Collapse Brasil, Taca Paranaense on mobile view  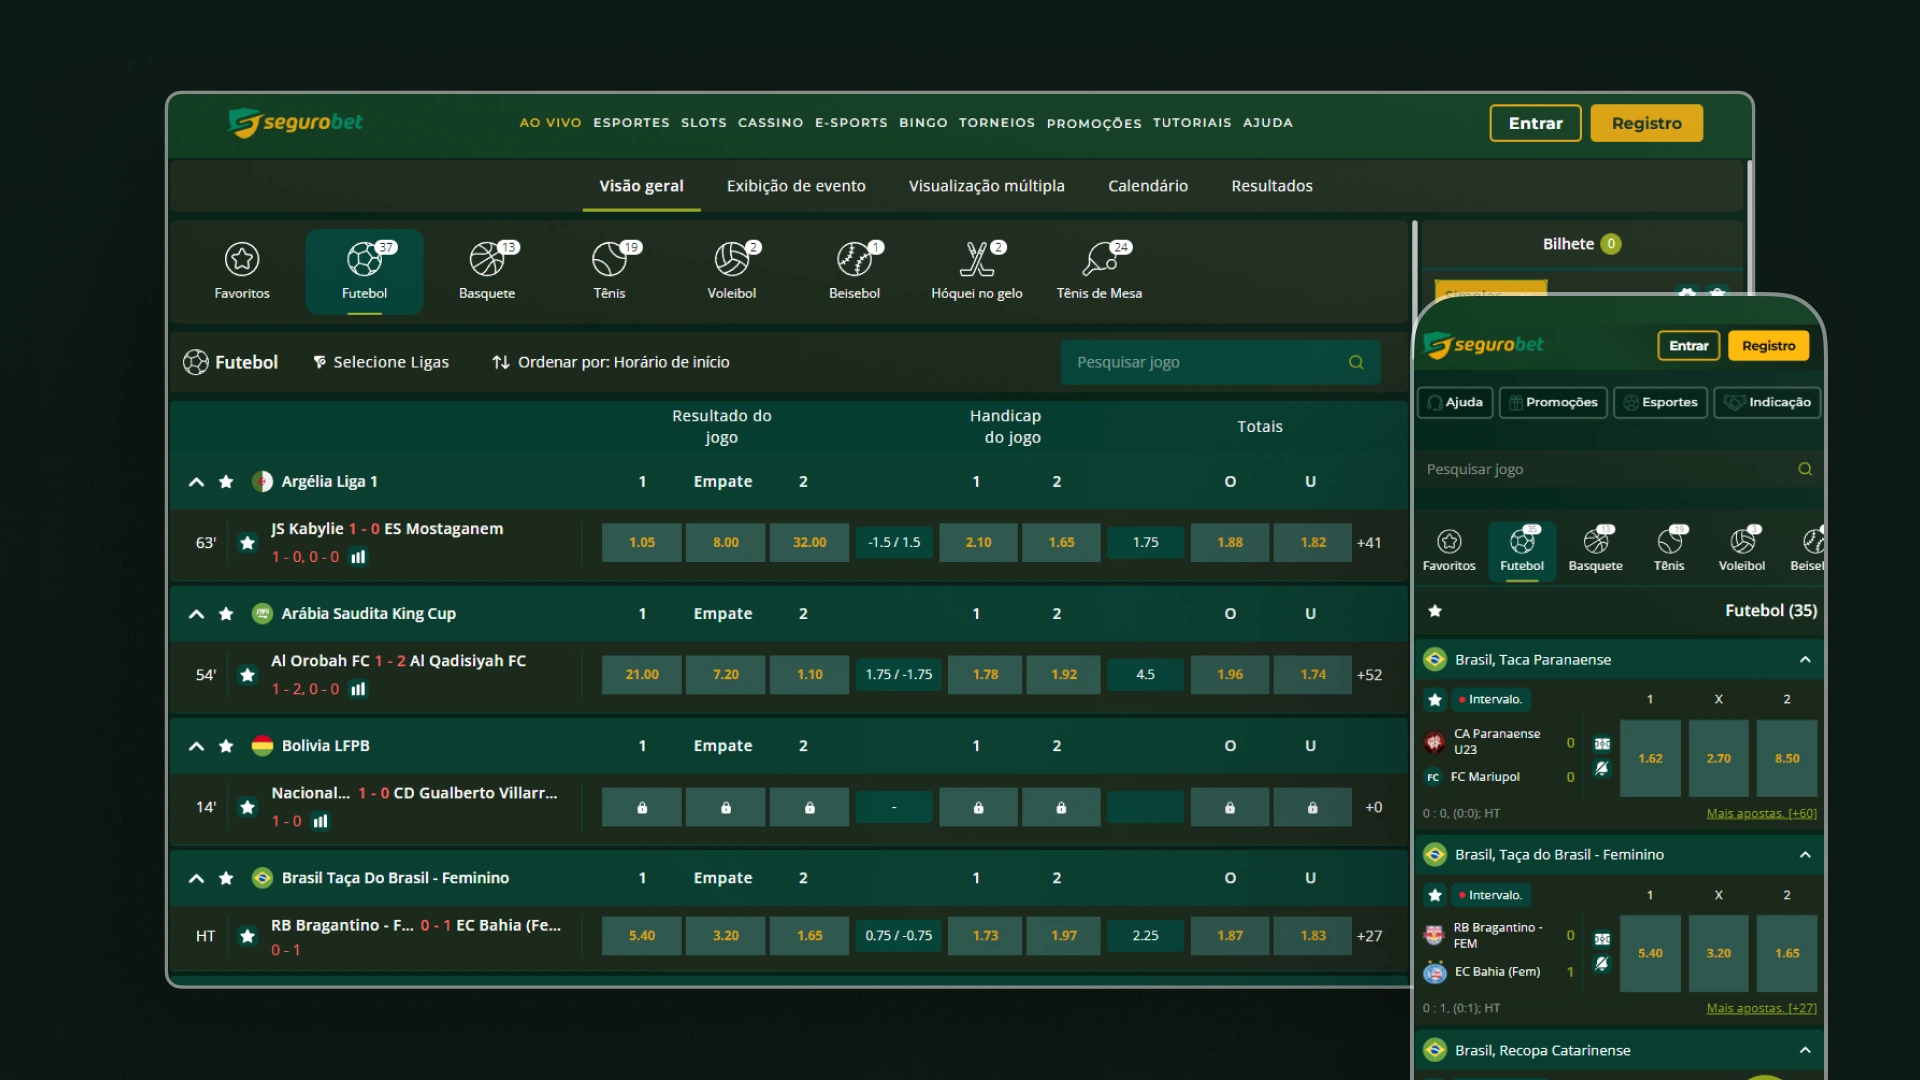point(1805,660)
